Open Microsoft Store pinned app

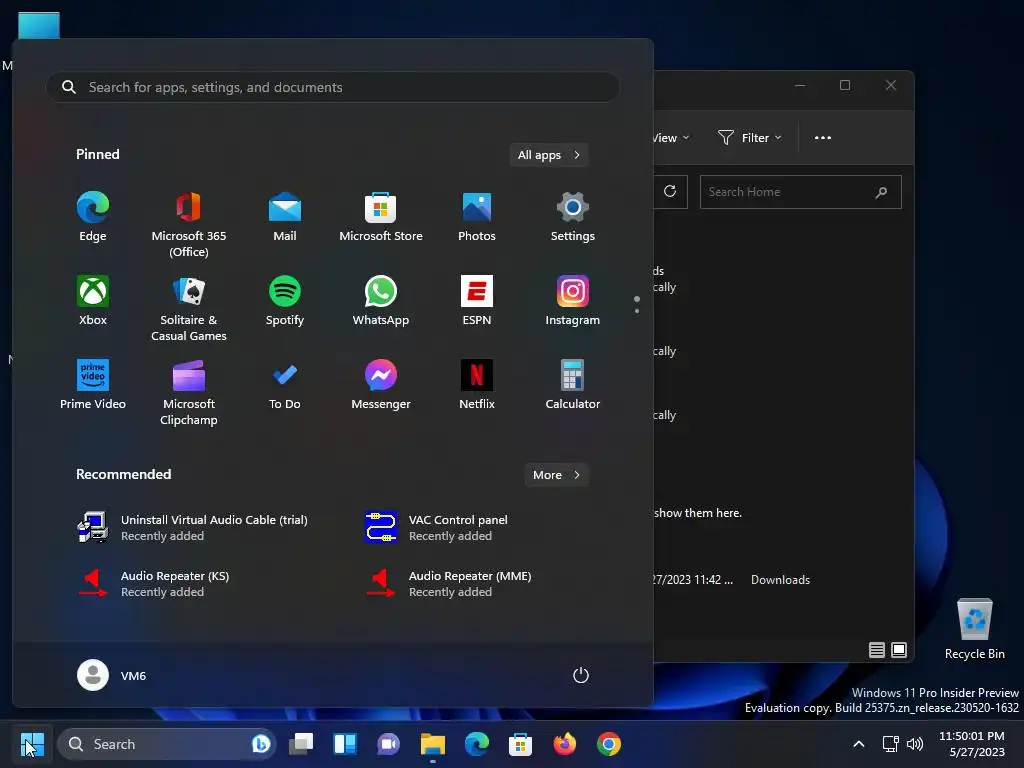tap(381, 218)
